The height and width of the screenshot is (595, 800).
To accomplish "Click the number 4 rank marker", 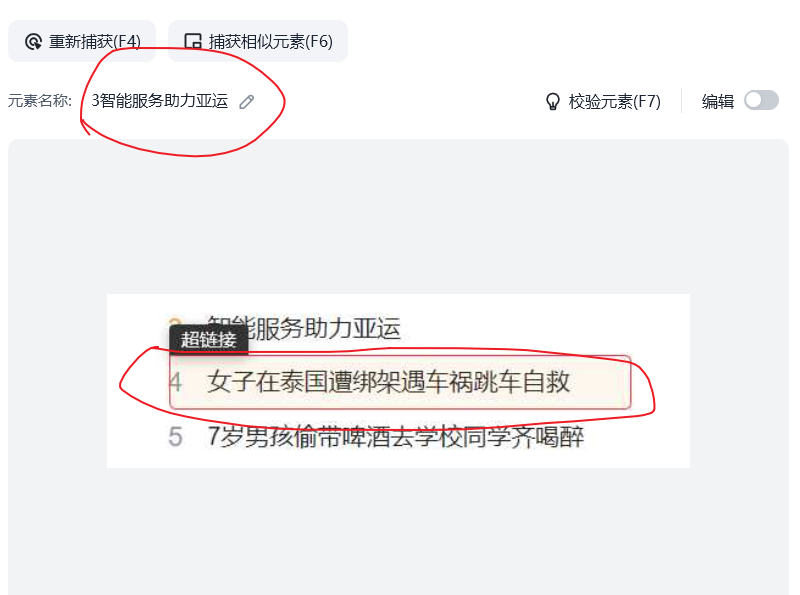I will tap(176, 382).
